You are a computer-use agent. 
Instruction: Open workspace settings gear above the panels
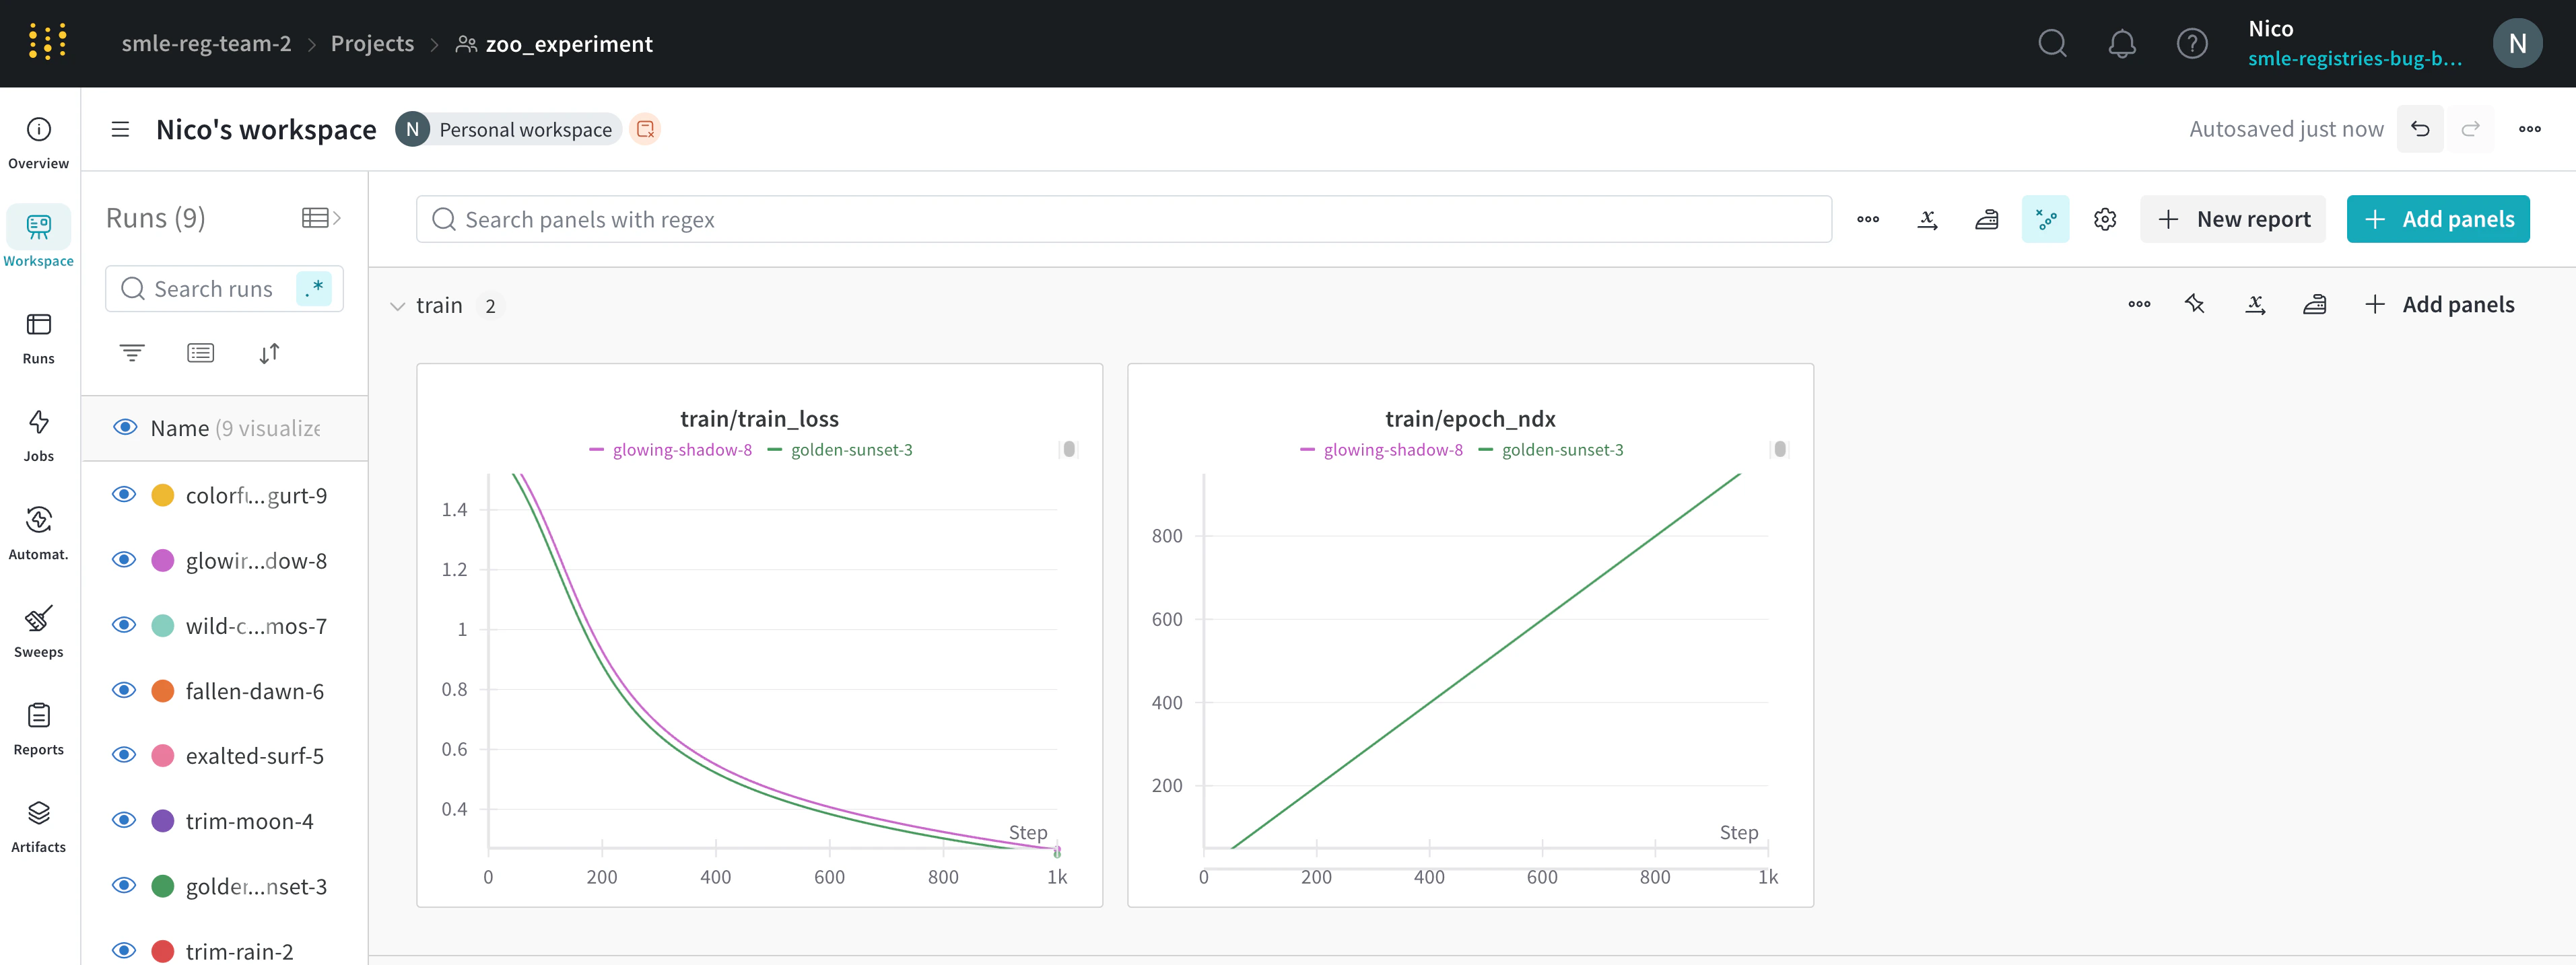coord(2105,218)
